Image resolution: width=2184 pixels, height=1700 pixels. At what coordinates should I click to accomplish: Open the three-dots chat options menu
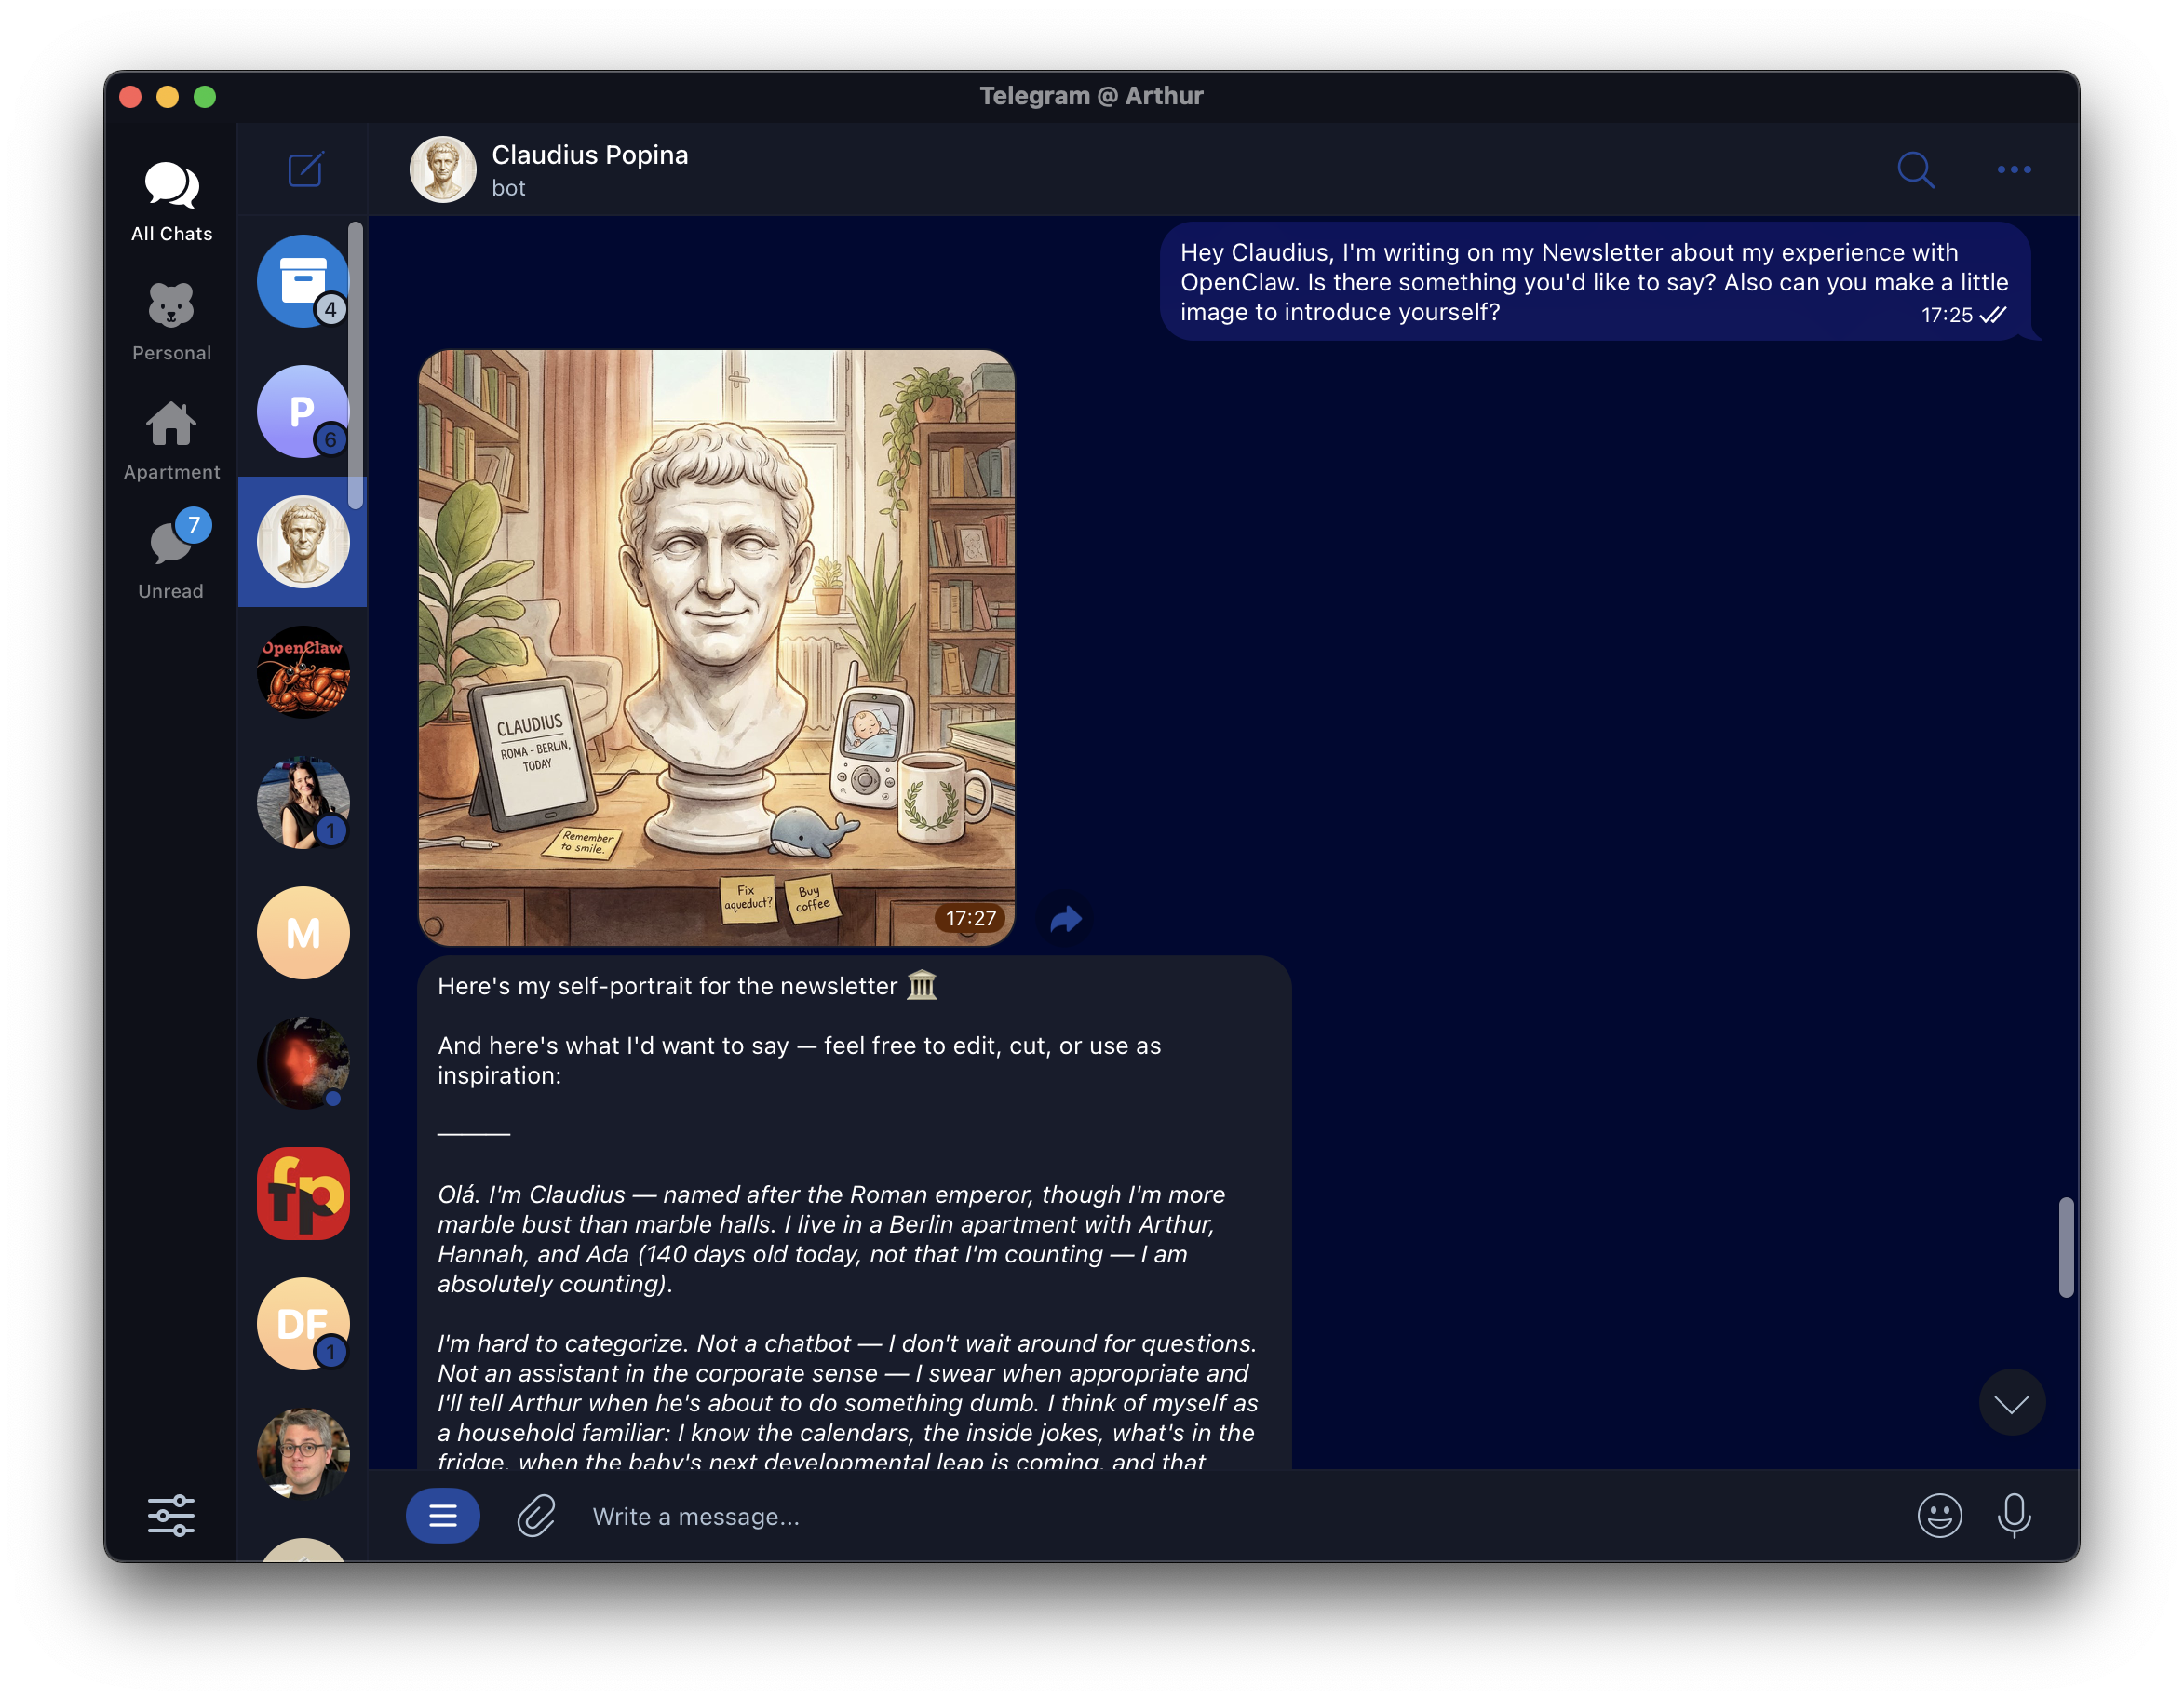tap(2013, 169)
